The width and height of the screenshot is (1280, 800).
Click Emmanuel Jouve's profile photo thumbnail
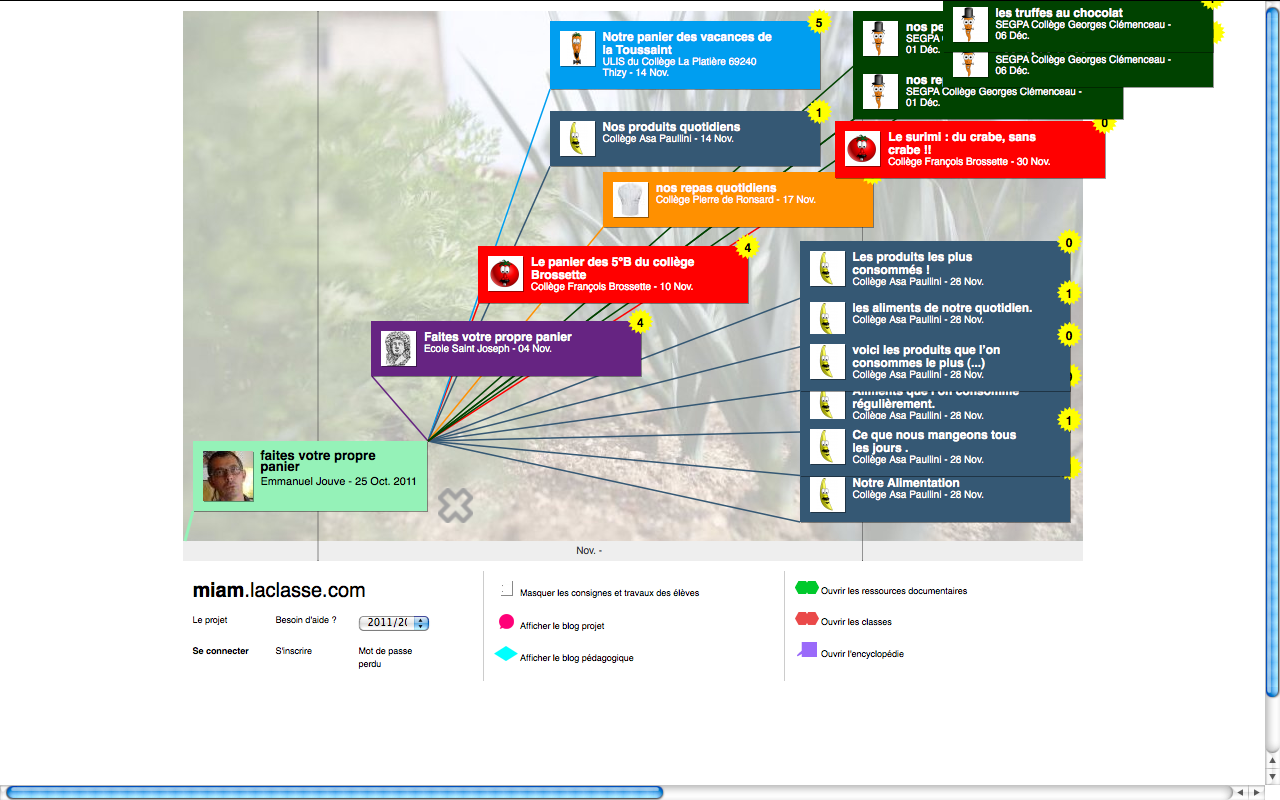pyautogui.click(x=228, y=476)
